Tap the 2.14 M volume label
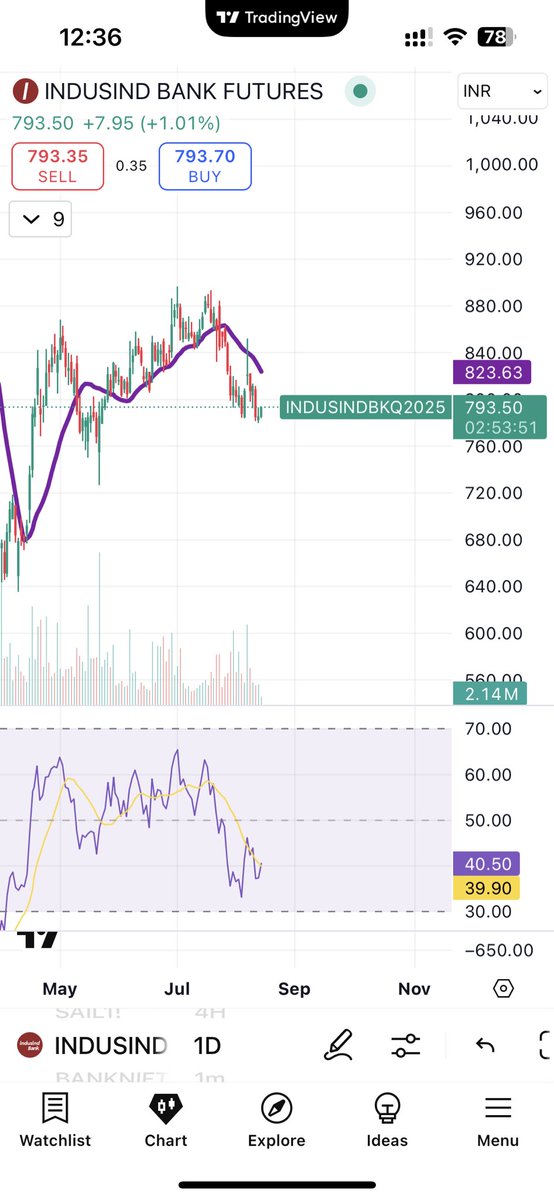554x1200 pixels. coord(489,694)
